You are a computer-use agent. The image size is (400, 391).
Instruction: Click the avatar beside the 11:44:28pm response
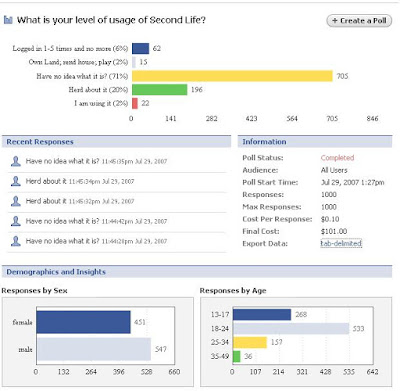pos(16,241)
